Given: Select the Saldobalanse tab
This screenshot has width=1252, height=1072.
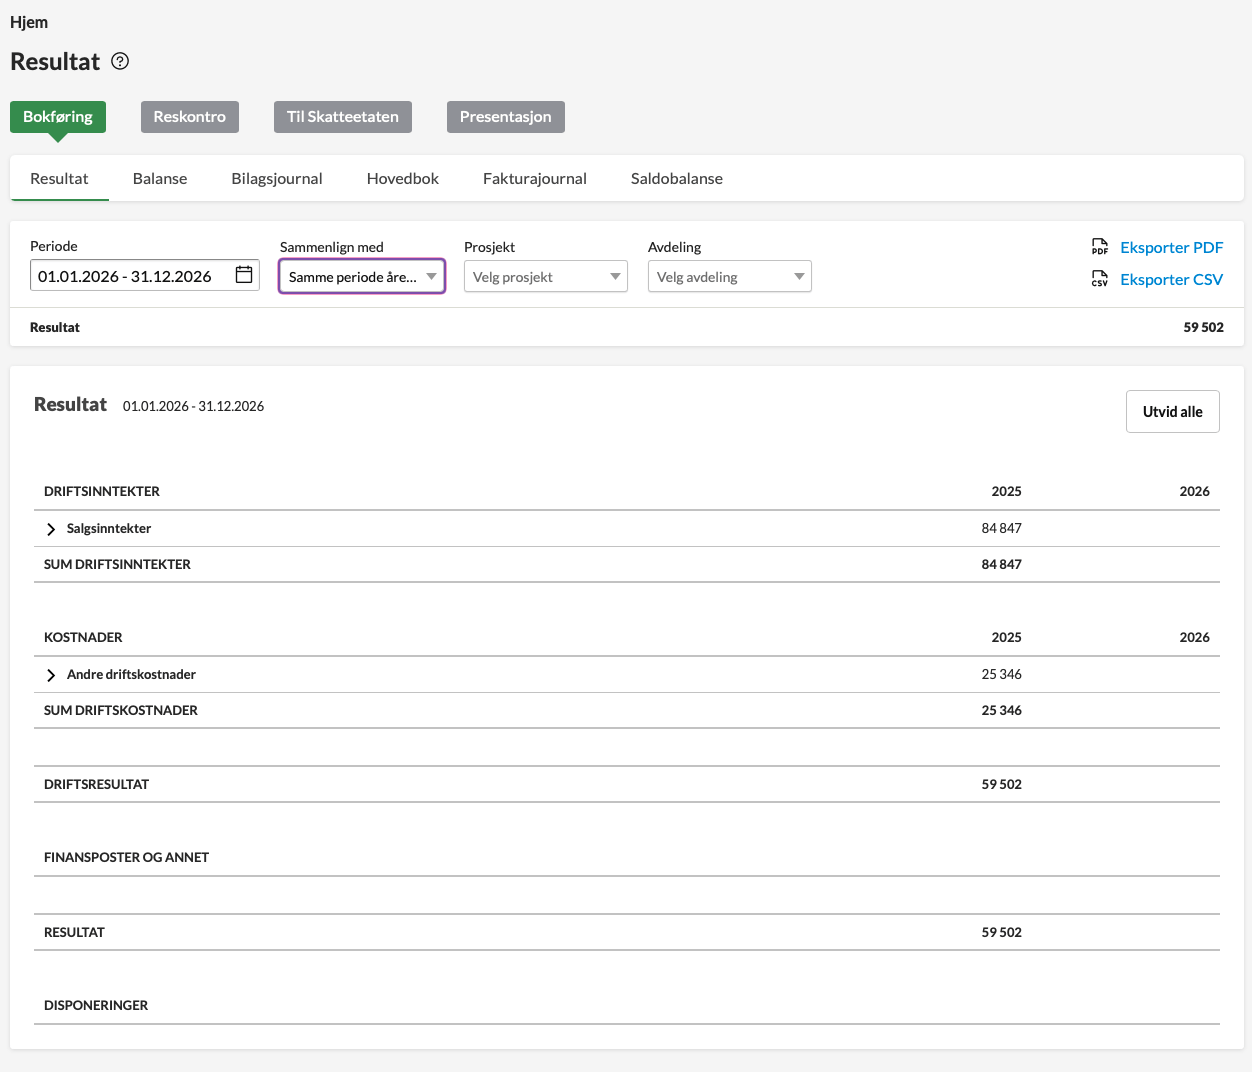Looking at the screenshot, I should click(676, 179).
